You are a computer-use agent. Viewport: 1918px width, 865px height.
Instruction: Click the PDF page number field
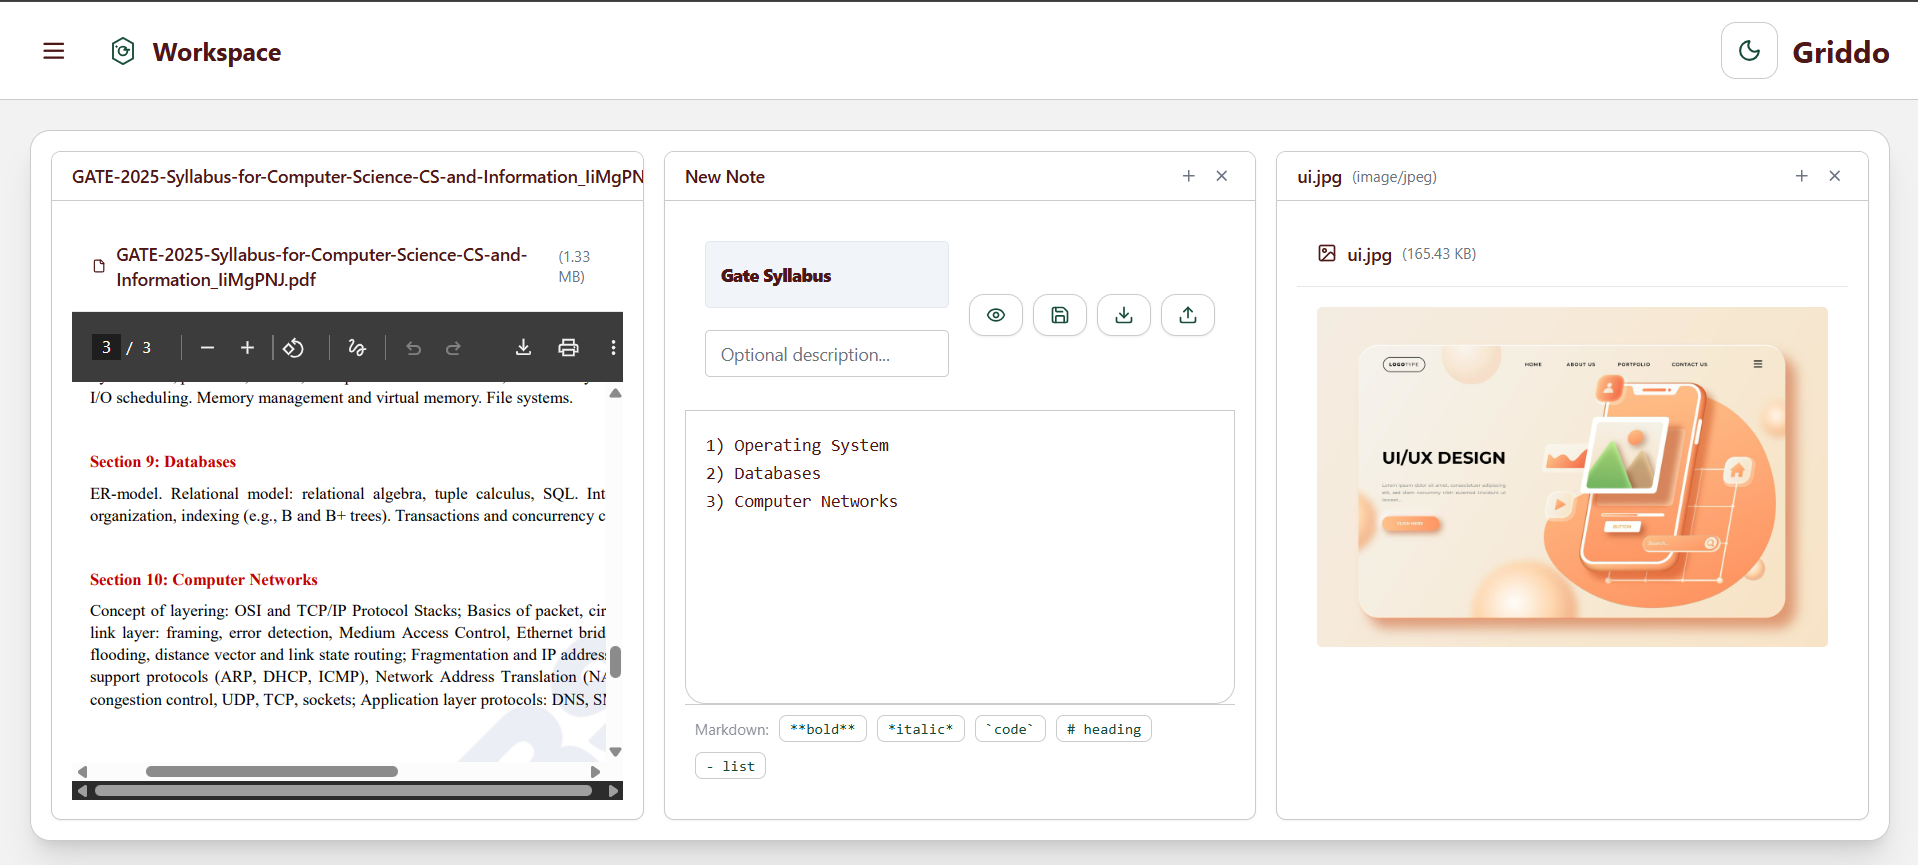click(x=106, y=347)
